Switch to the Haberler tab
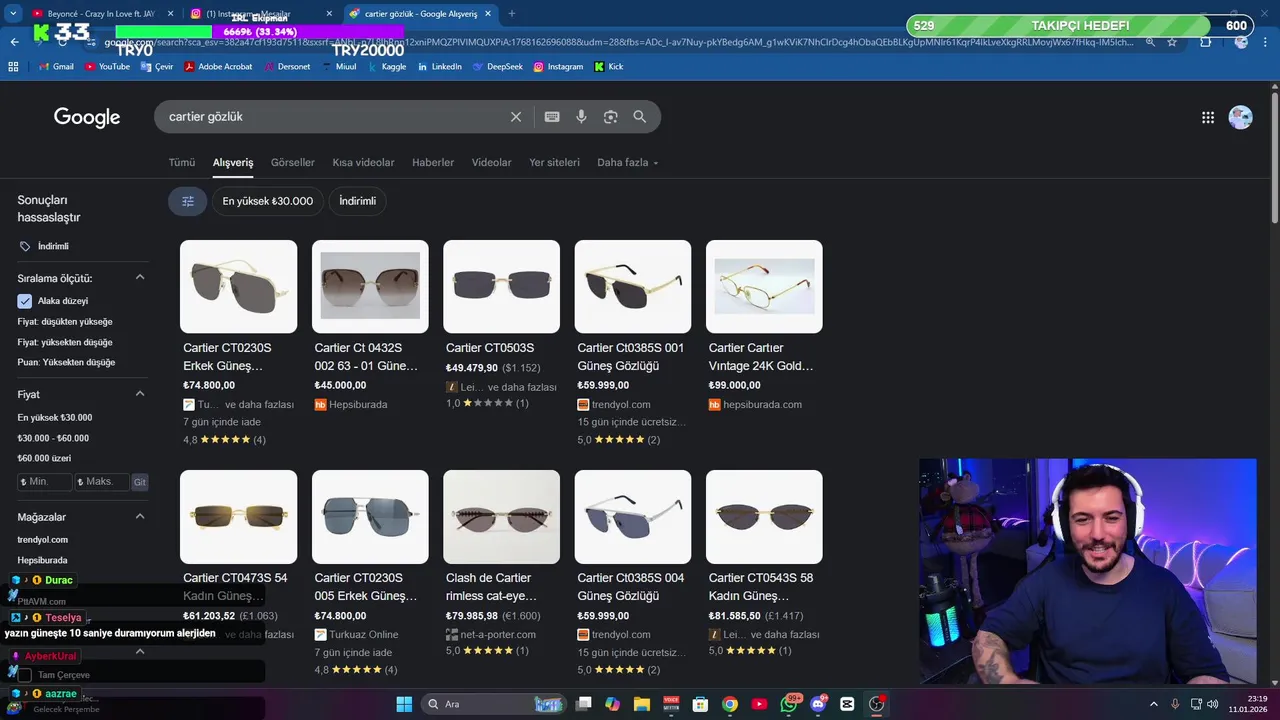1280x720 pixels. coord(433,163)
